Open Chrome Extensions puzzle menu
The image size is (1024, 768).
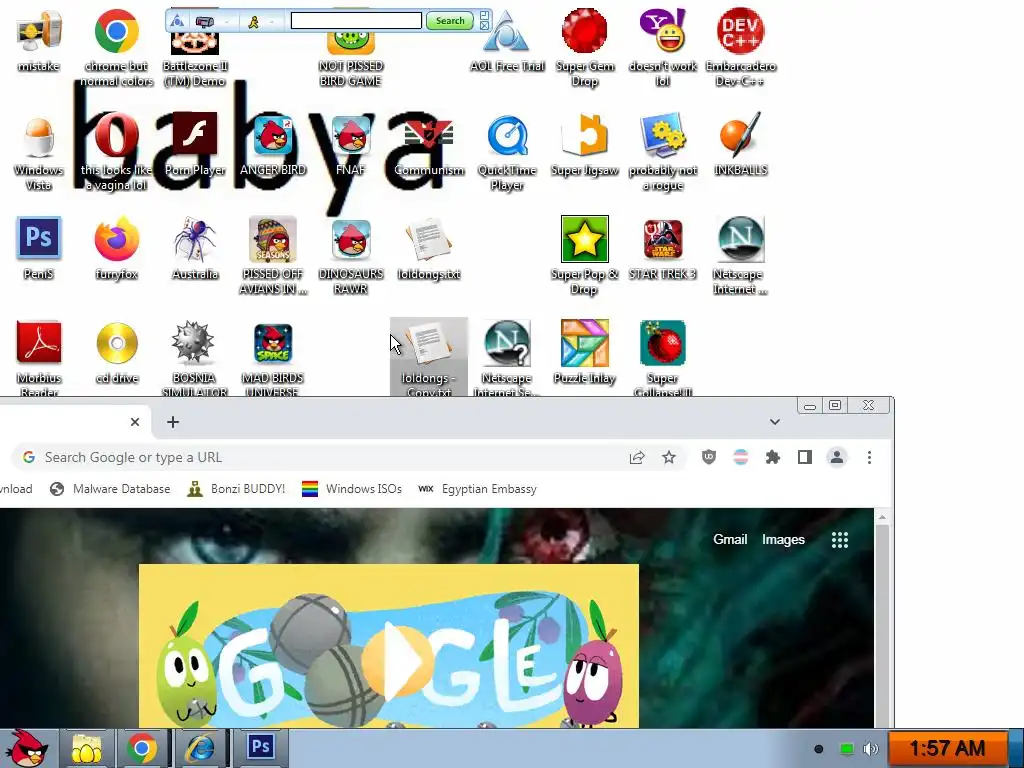point(773,457)
